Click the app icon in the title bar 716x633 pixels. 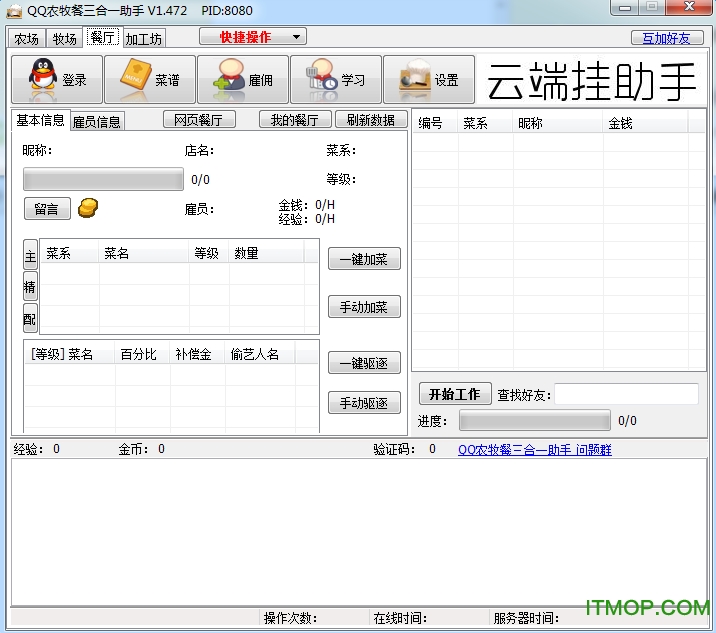click(x=14, y=11)
